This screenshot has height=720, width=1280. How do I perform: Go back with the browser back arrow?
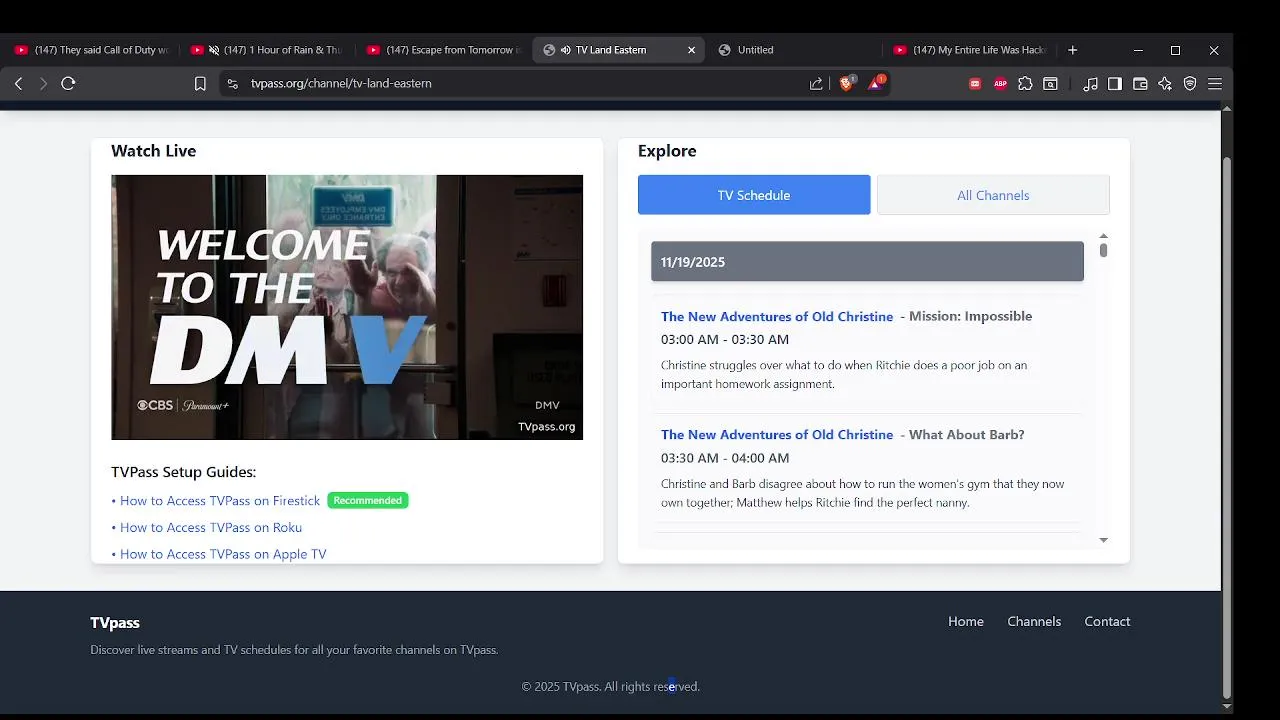pos(18,84)
